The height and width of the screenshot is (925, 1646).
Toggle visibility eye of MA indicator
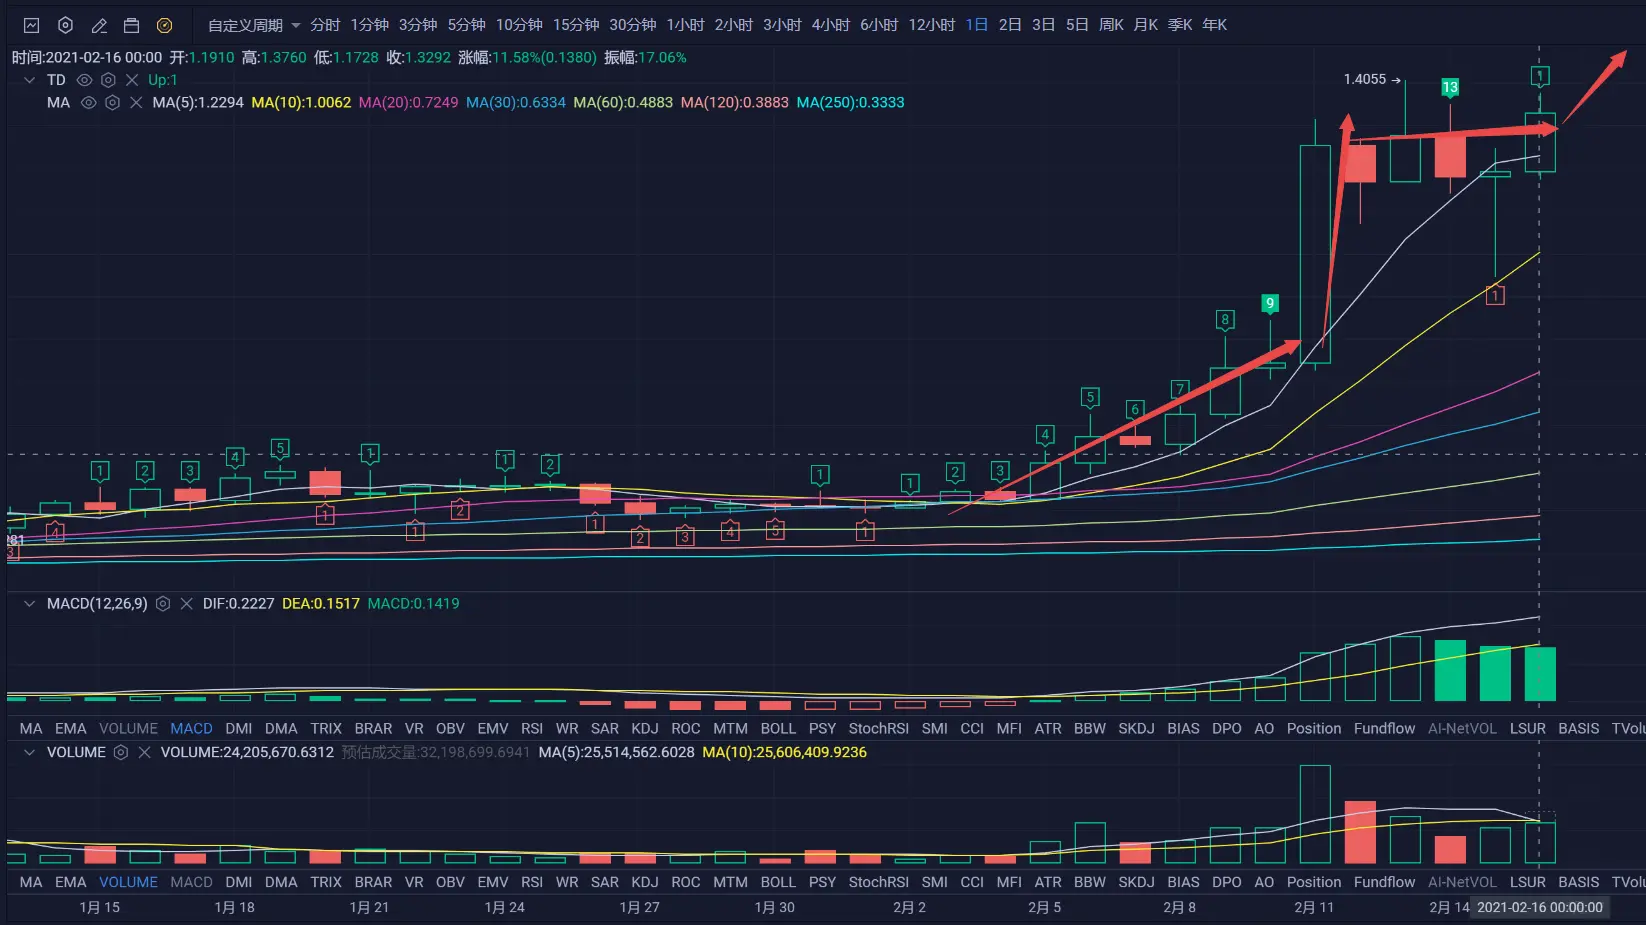(88, 102)
